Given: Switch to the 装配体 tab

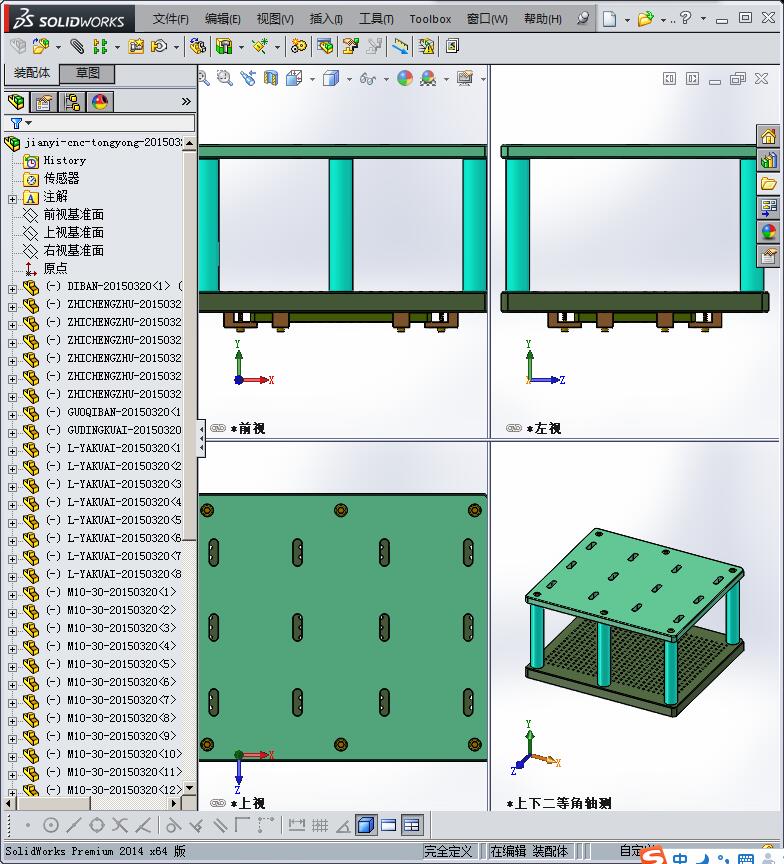Looking at the screenshot, I should click(31, 73).
